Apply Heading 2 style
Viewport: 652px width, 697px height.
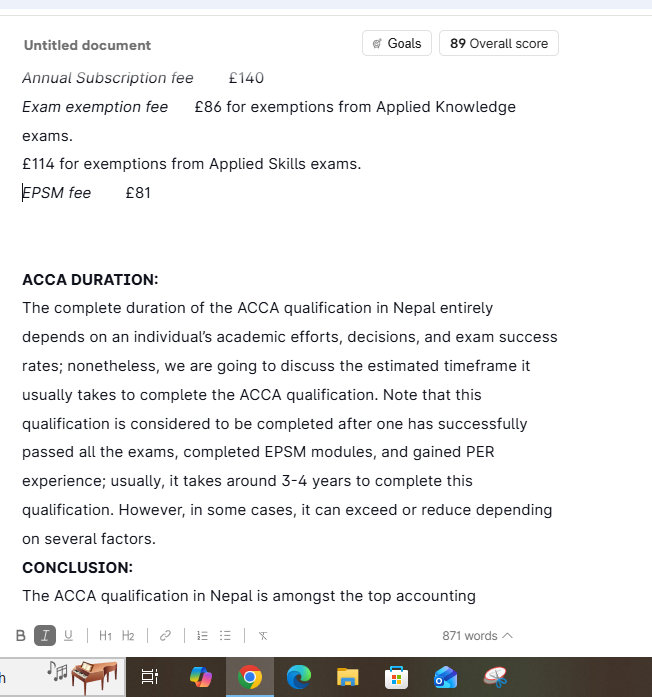coord(128,636)
